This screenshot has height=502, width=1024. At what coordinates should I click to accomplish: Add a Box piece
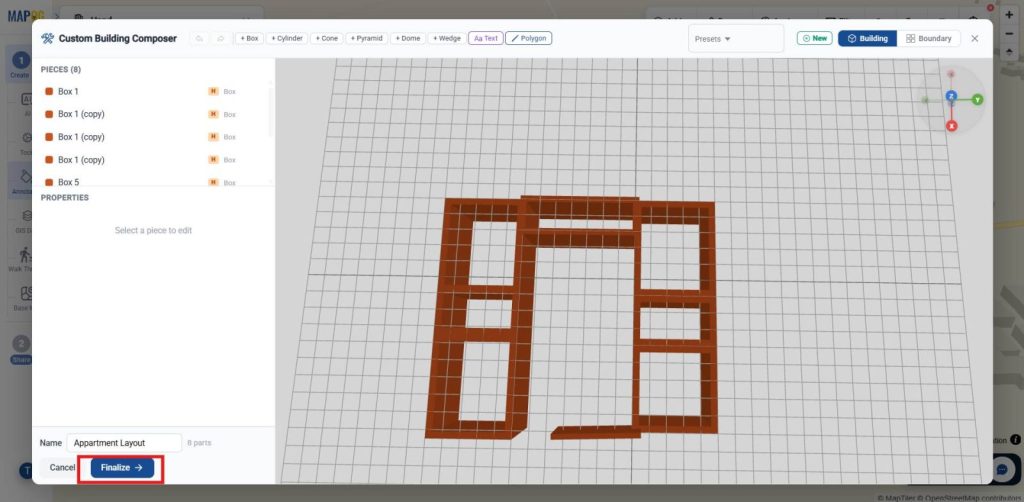point(249,39)
